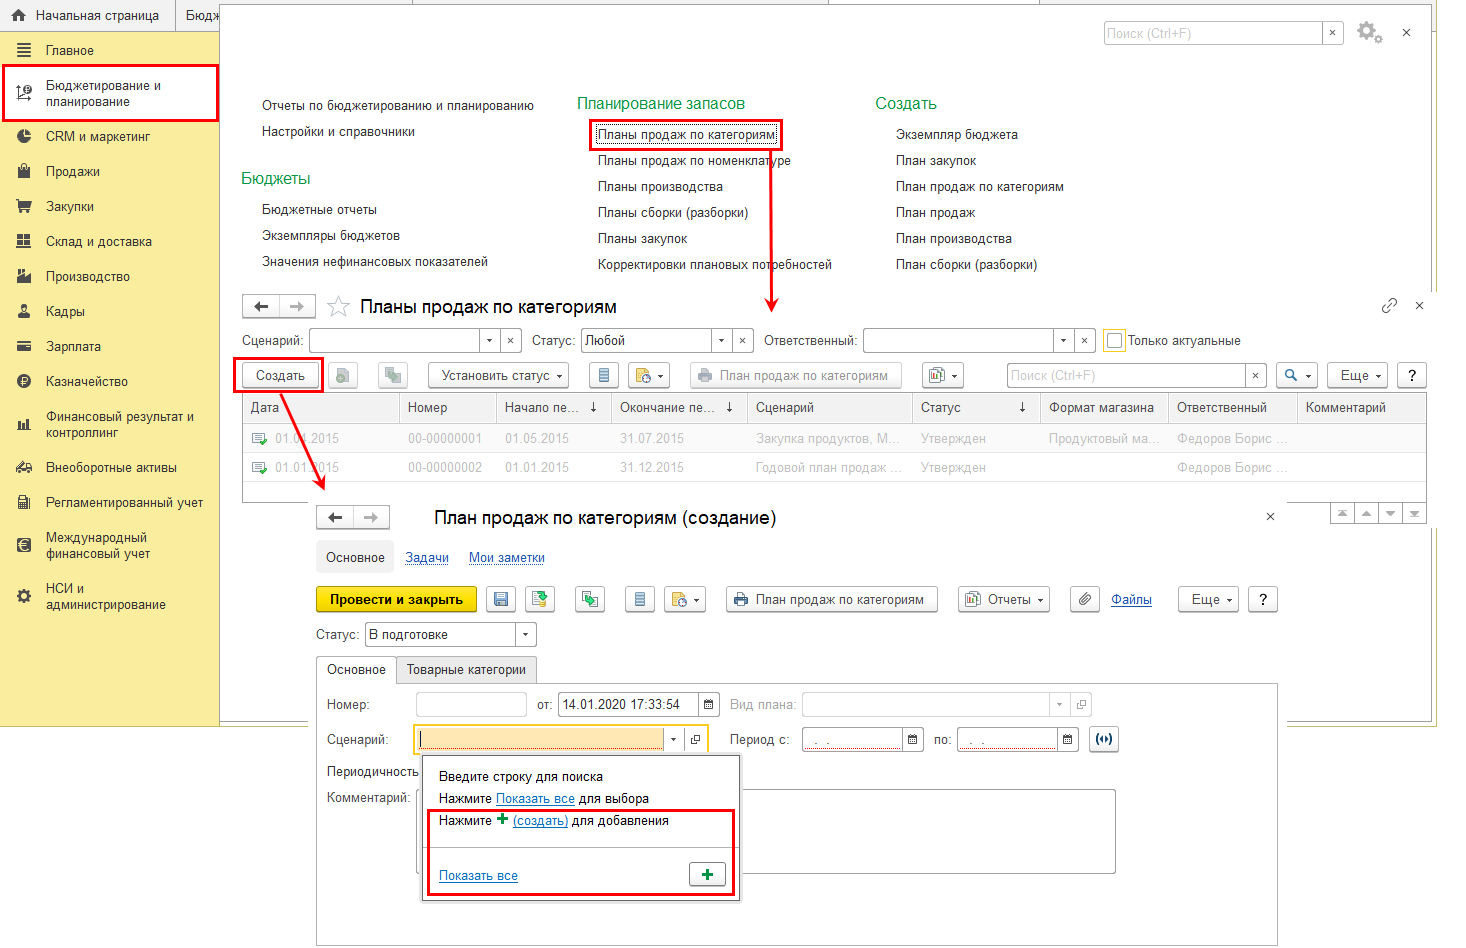Click create-based-on icon in creation form toolbar
Viewport: 1466px width, 948px height.
pos(590,599)
